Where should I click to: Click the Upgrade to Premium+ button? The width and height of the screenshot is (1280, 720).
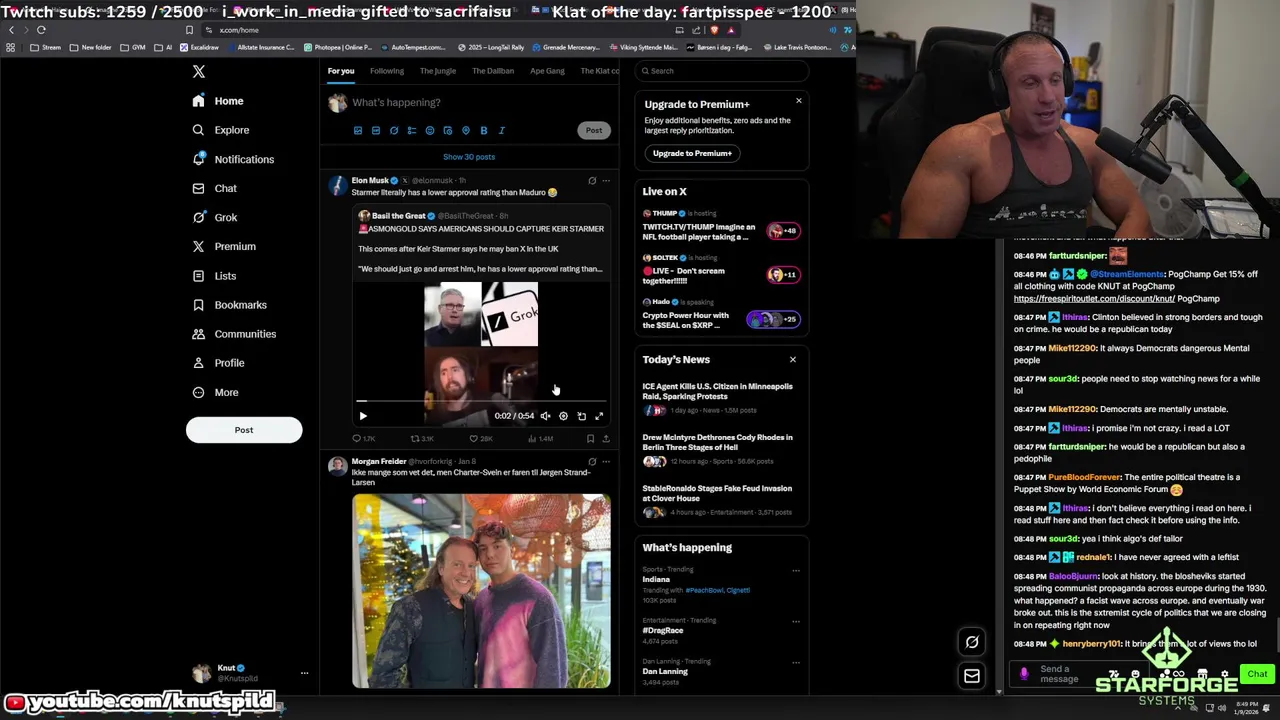[x=692, y=153]
